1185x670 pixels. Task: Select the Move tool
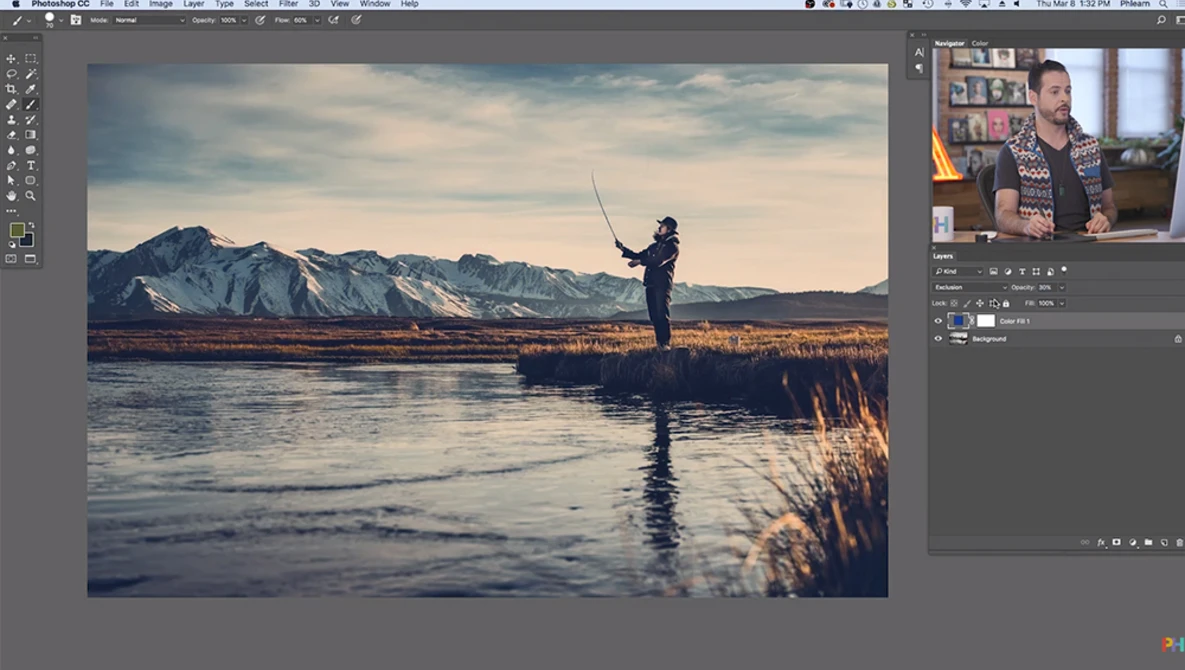11,58
